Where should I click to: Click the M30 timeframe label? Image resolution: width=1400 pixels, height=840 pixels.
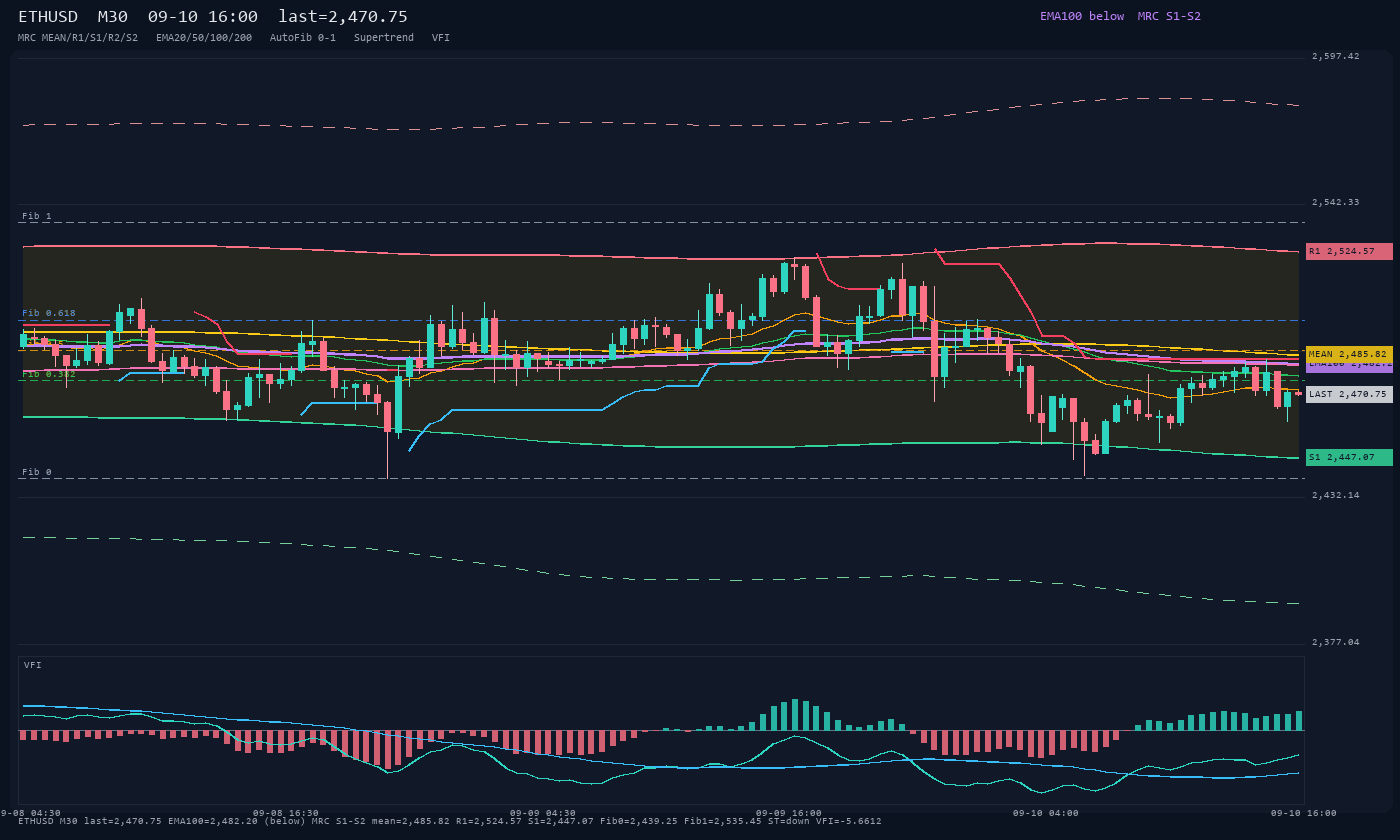coord(113,17)
